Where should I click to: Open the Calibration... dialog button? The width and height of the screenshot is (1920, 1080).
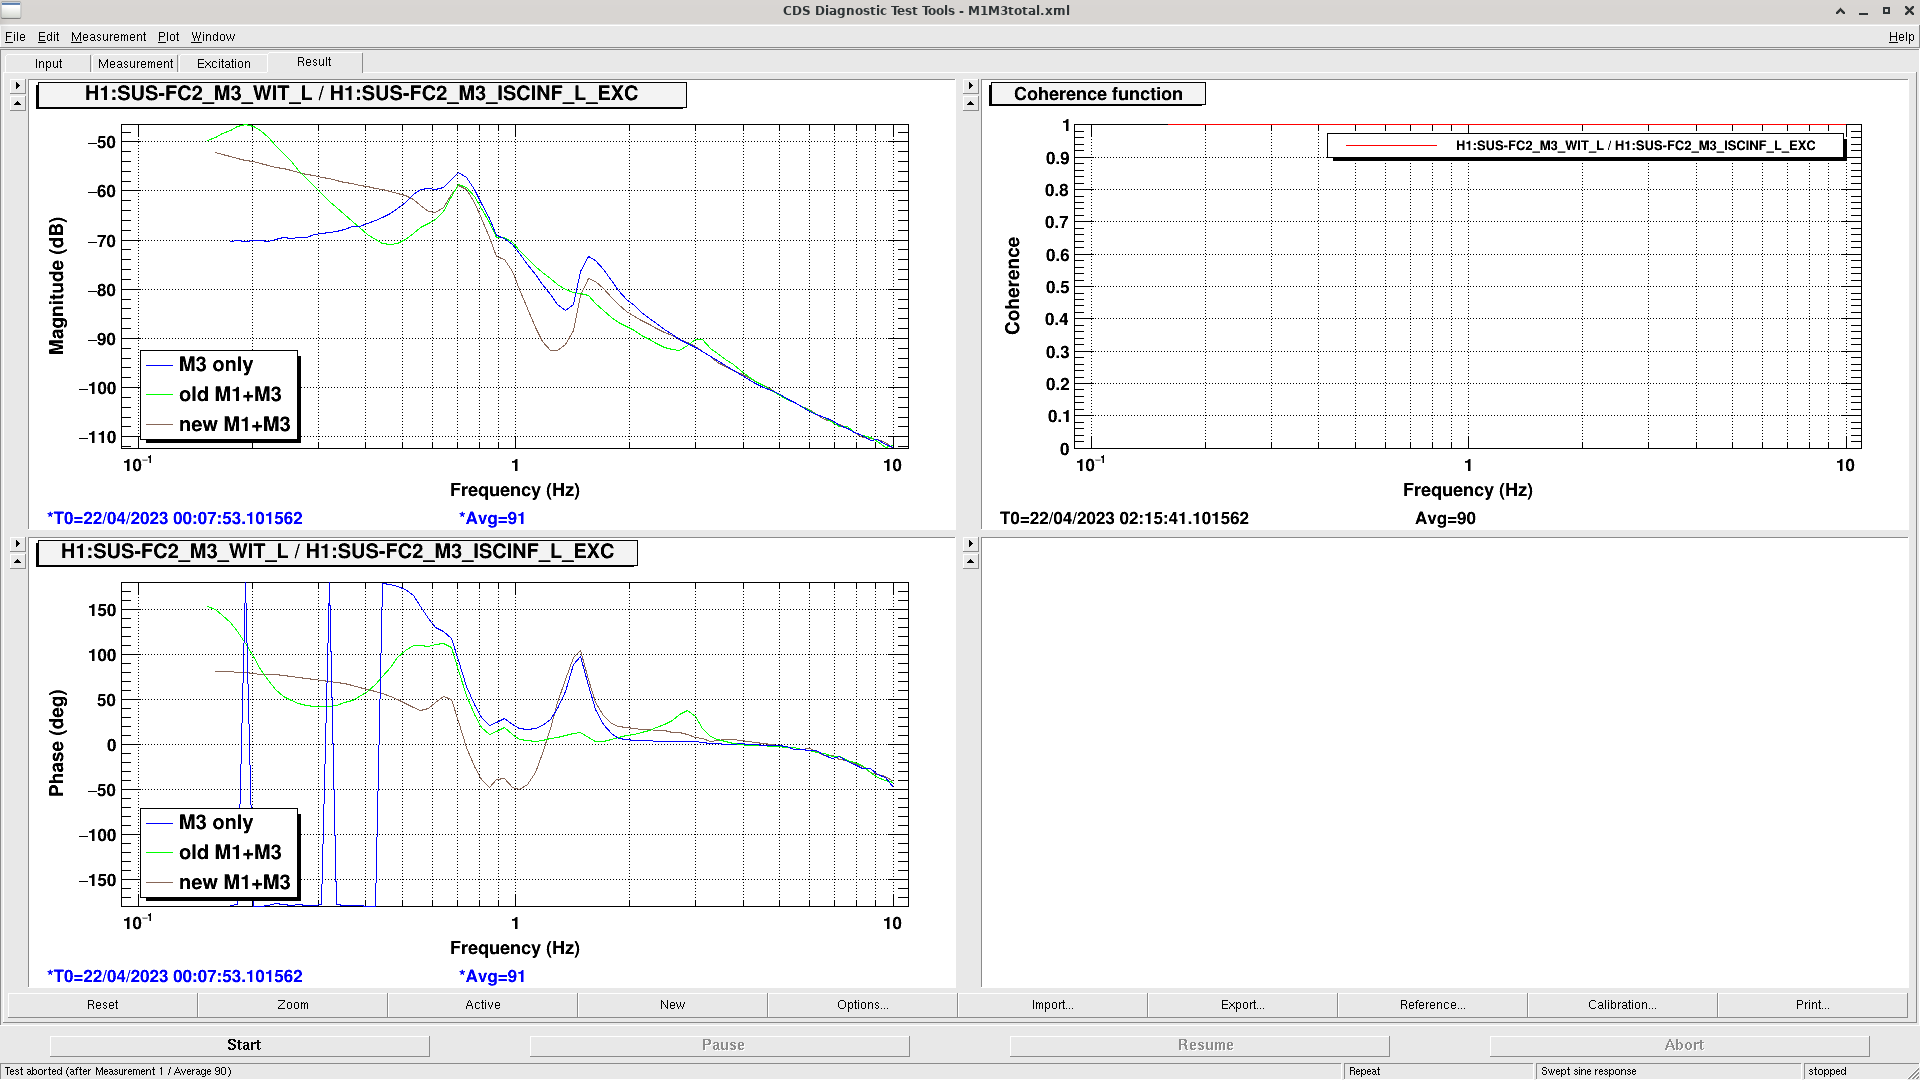click(x=1621, y=1005)
